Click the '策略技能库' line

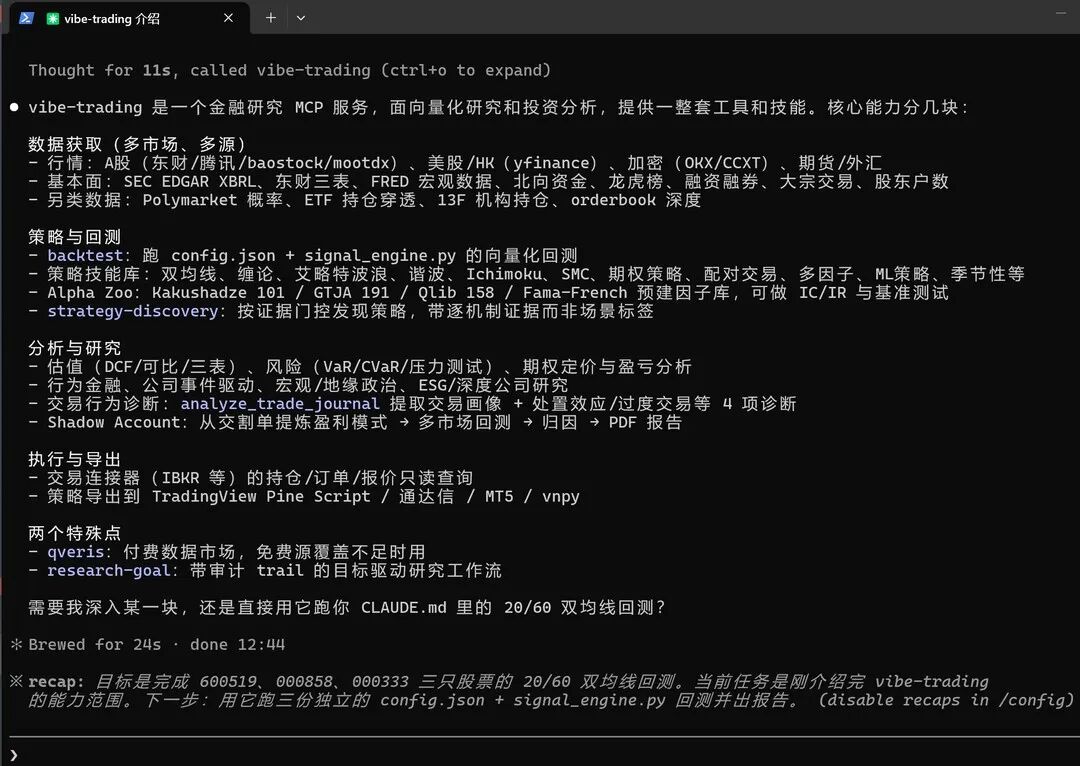(x=526, y=274)
